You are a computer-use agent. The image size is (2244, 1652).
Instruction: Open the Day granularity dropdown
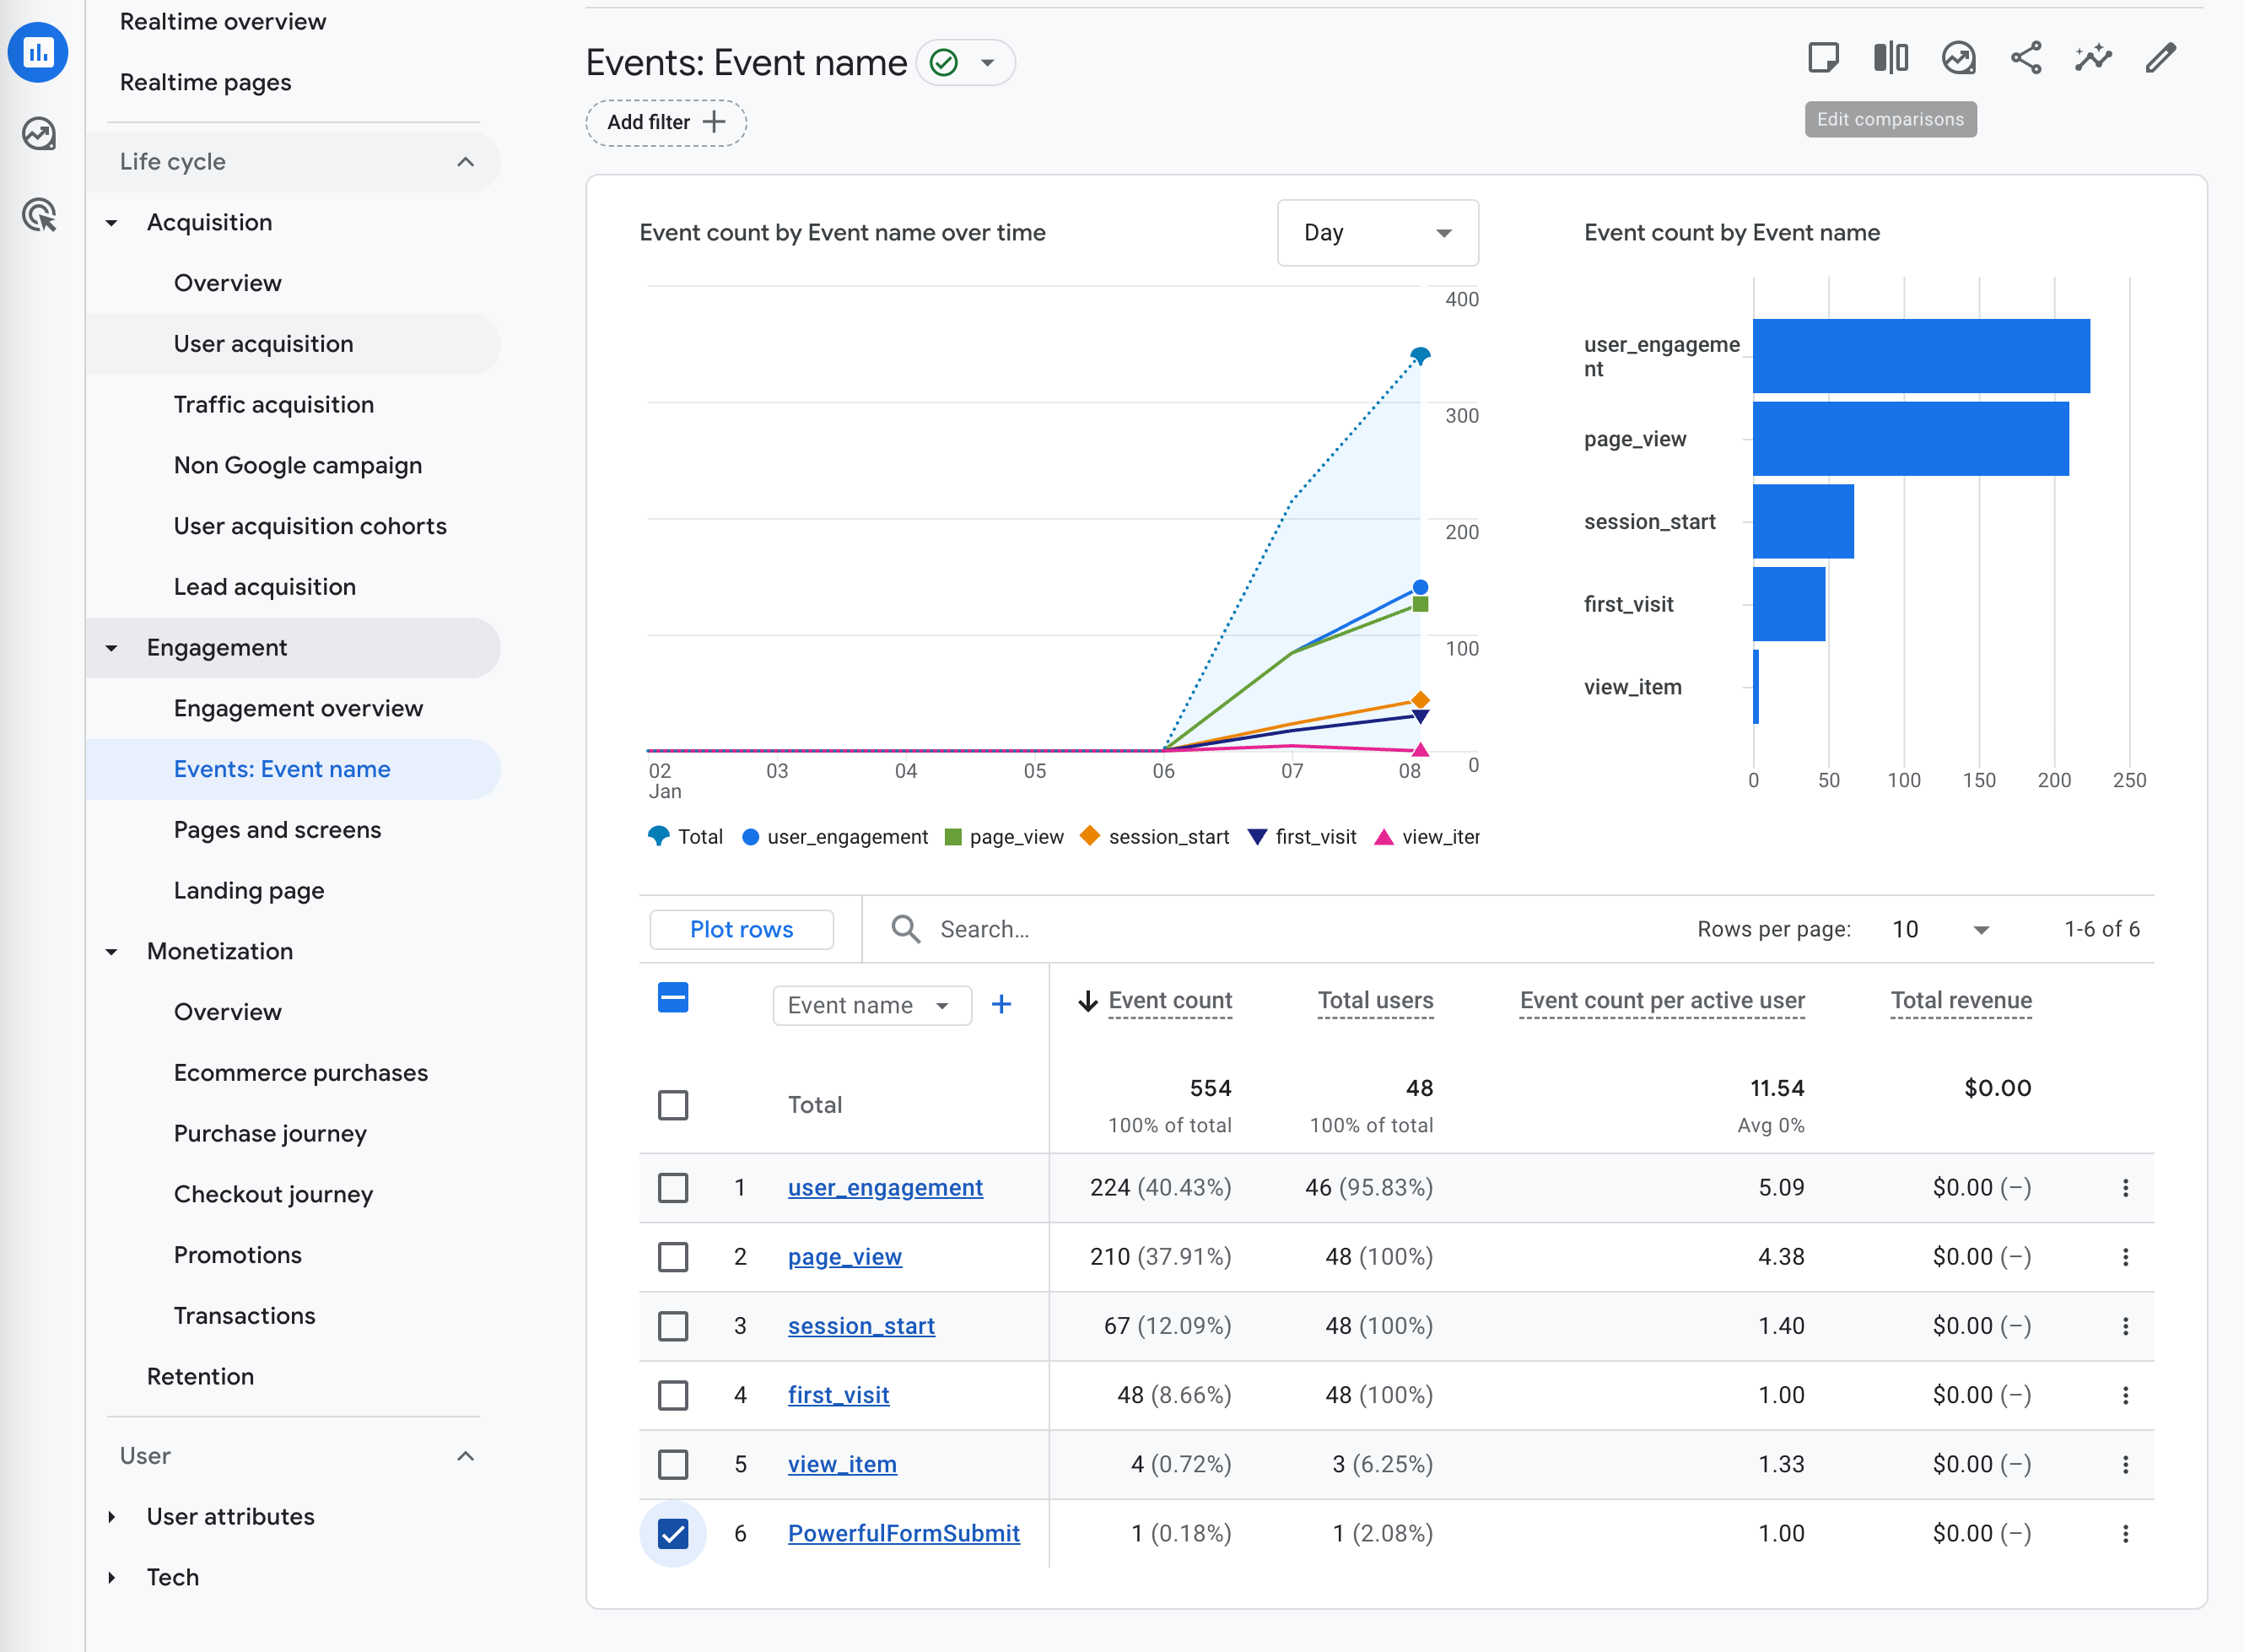[x=1377, y=233]
